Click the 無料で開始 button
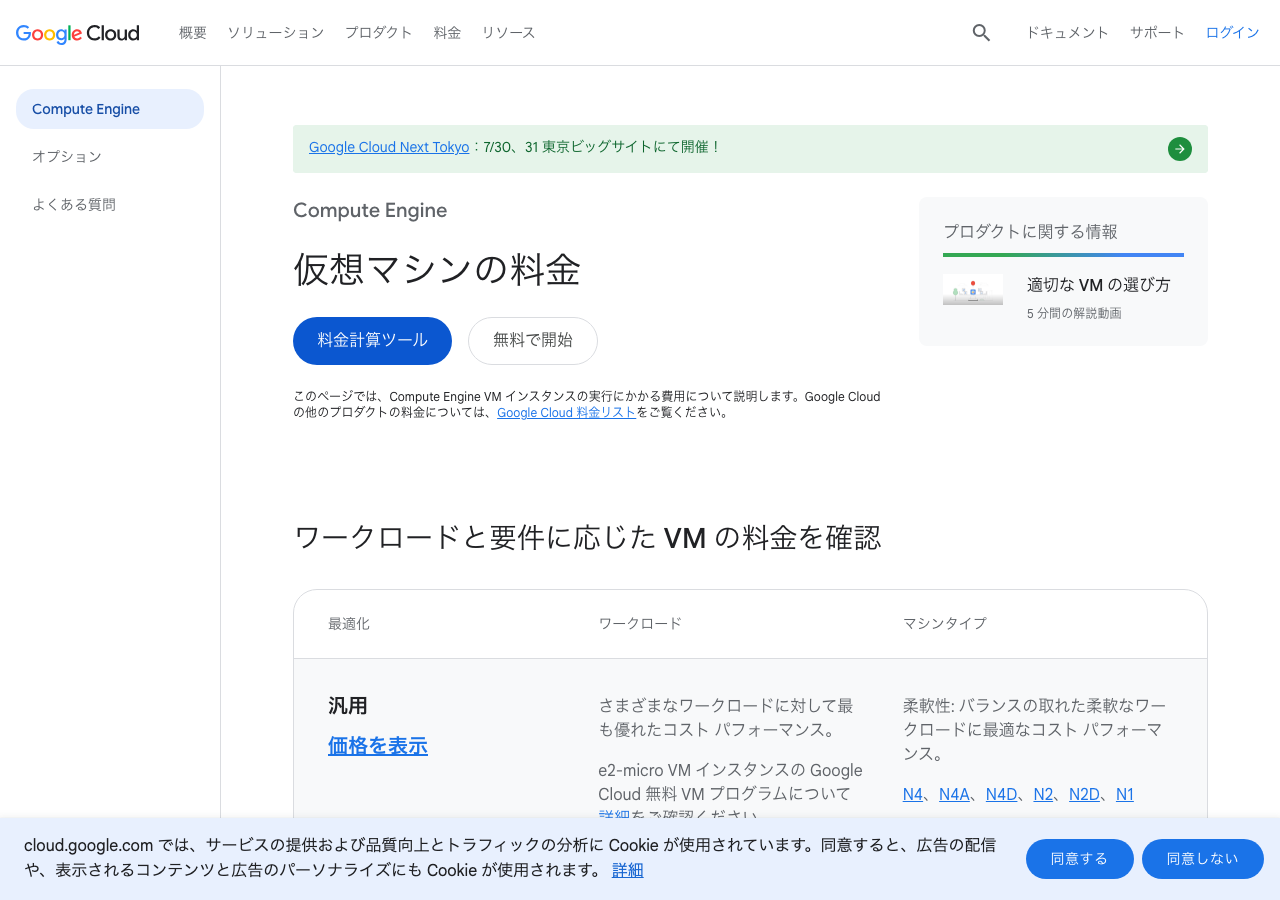 pos(533,341)
